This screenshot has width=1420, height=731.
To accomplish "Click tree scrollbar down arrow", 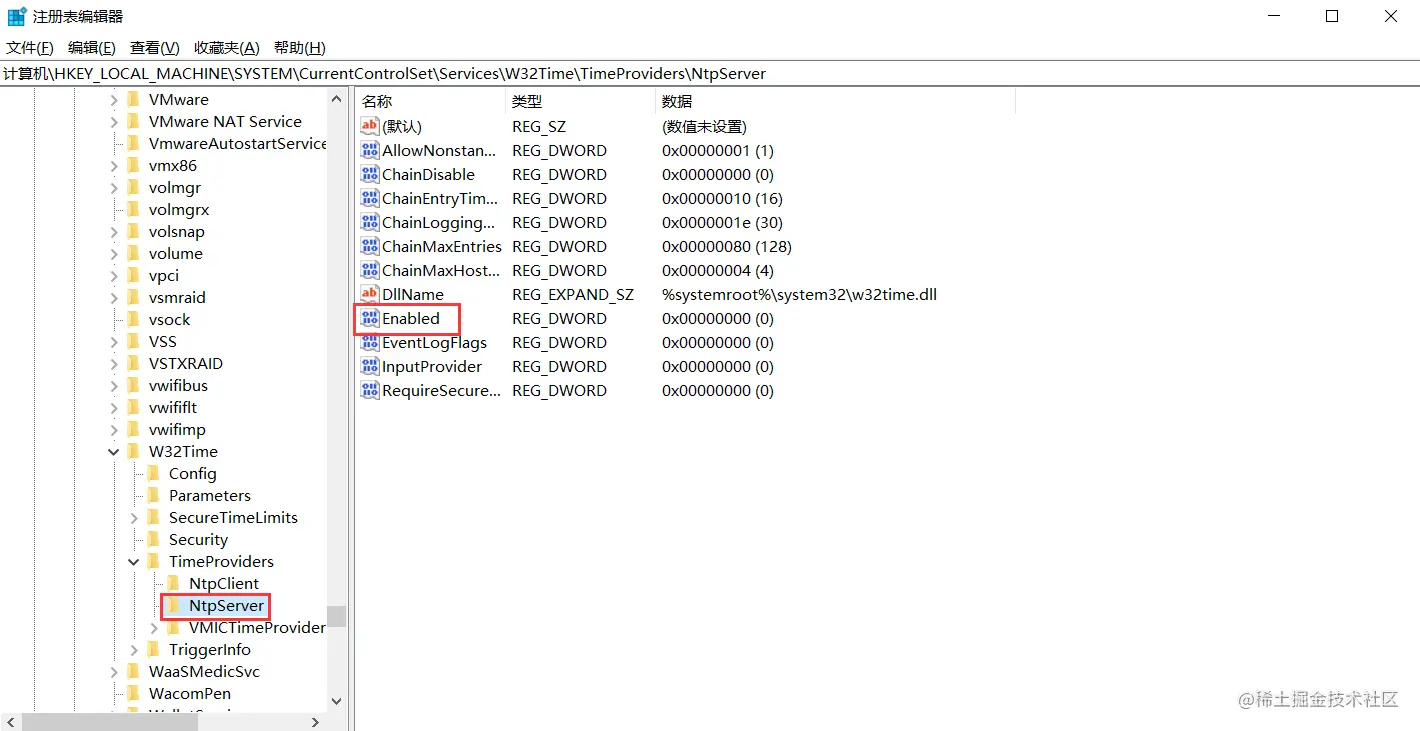I will [336, 702].
